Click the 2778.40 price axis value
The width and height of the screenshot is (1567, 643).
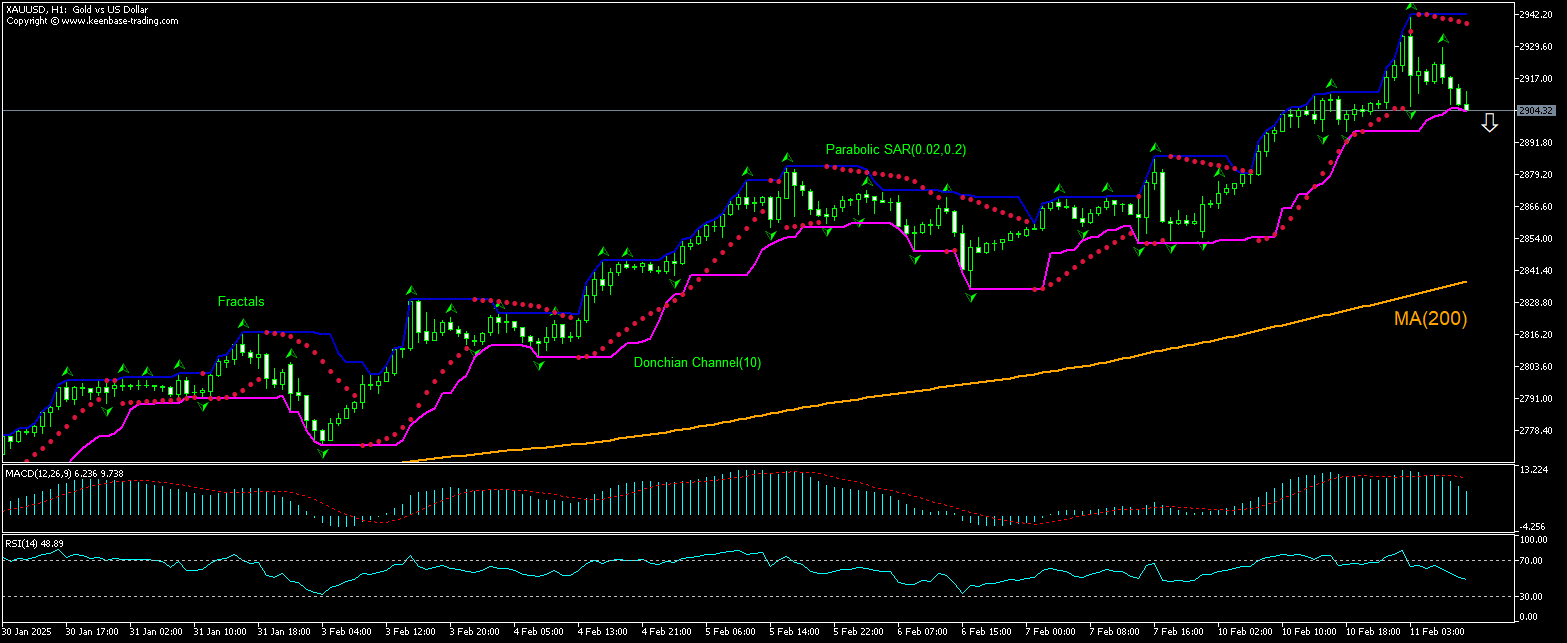coord(1535,431)
